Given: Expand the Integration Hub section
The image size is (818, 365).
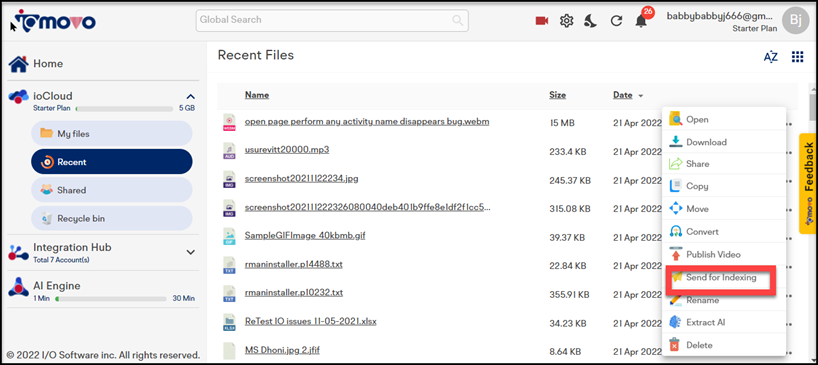Looking at the screenshot, I should 191,252.
